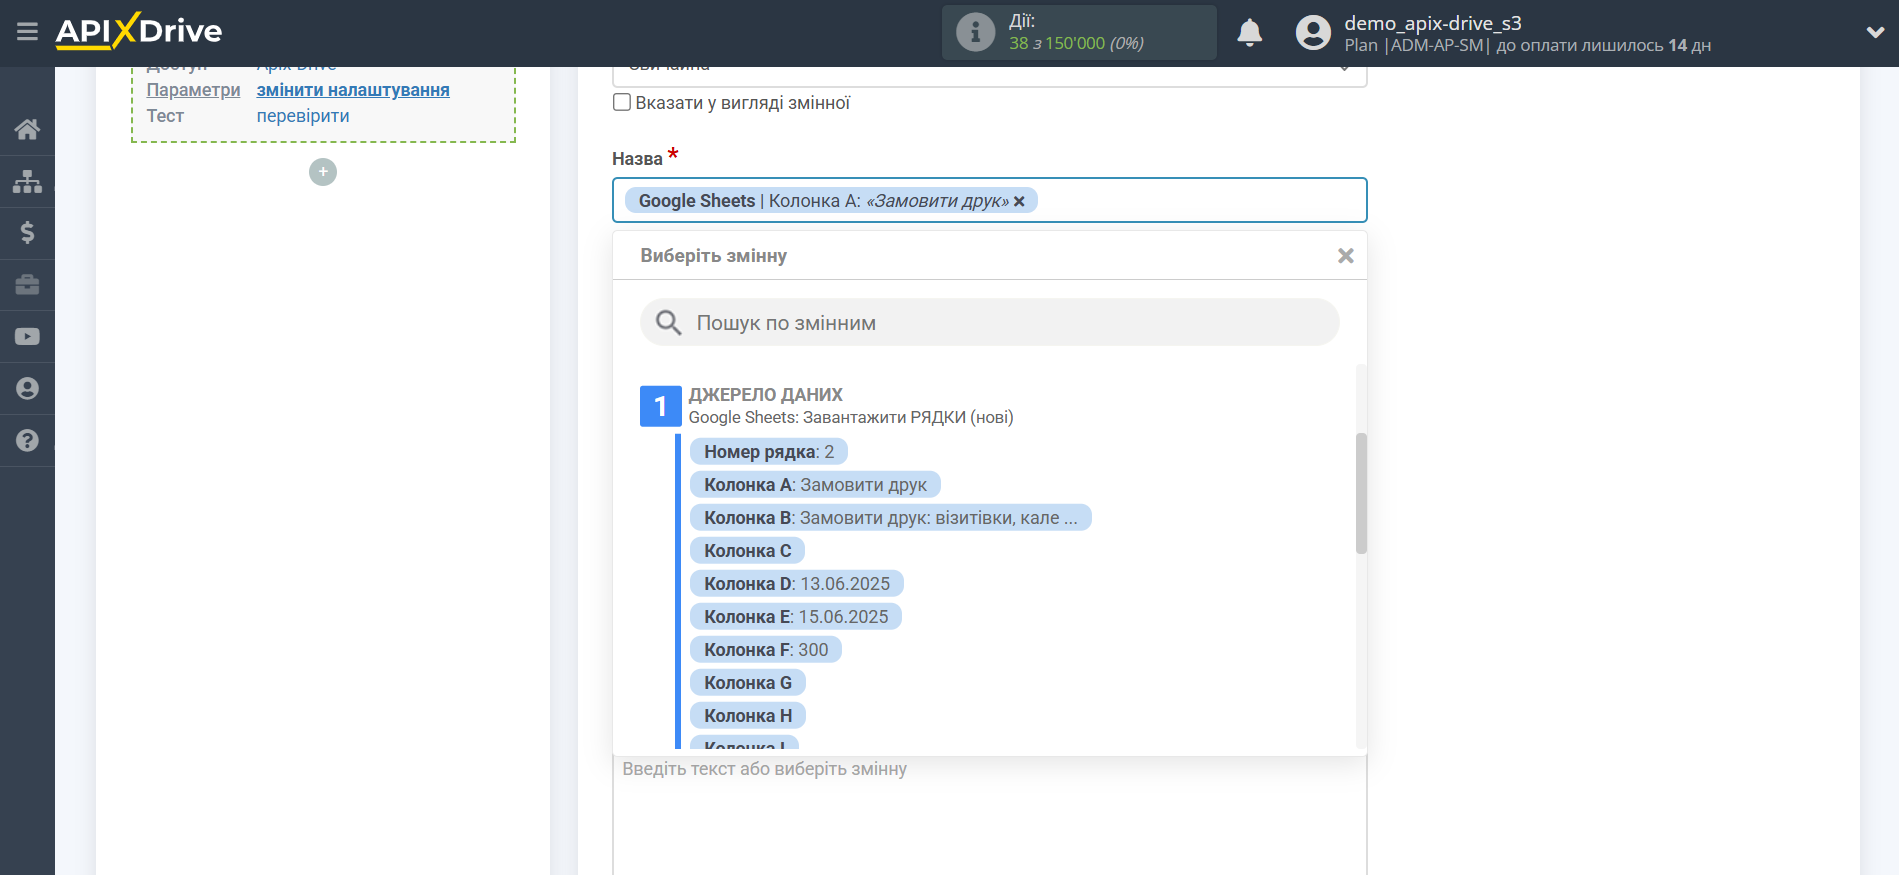Image resolution: width=1899 pixels, height=875 pixels.
Task: Expand the account dropdown chevron
Action: pyautogui.click(x=1875, y=32)
